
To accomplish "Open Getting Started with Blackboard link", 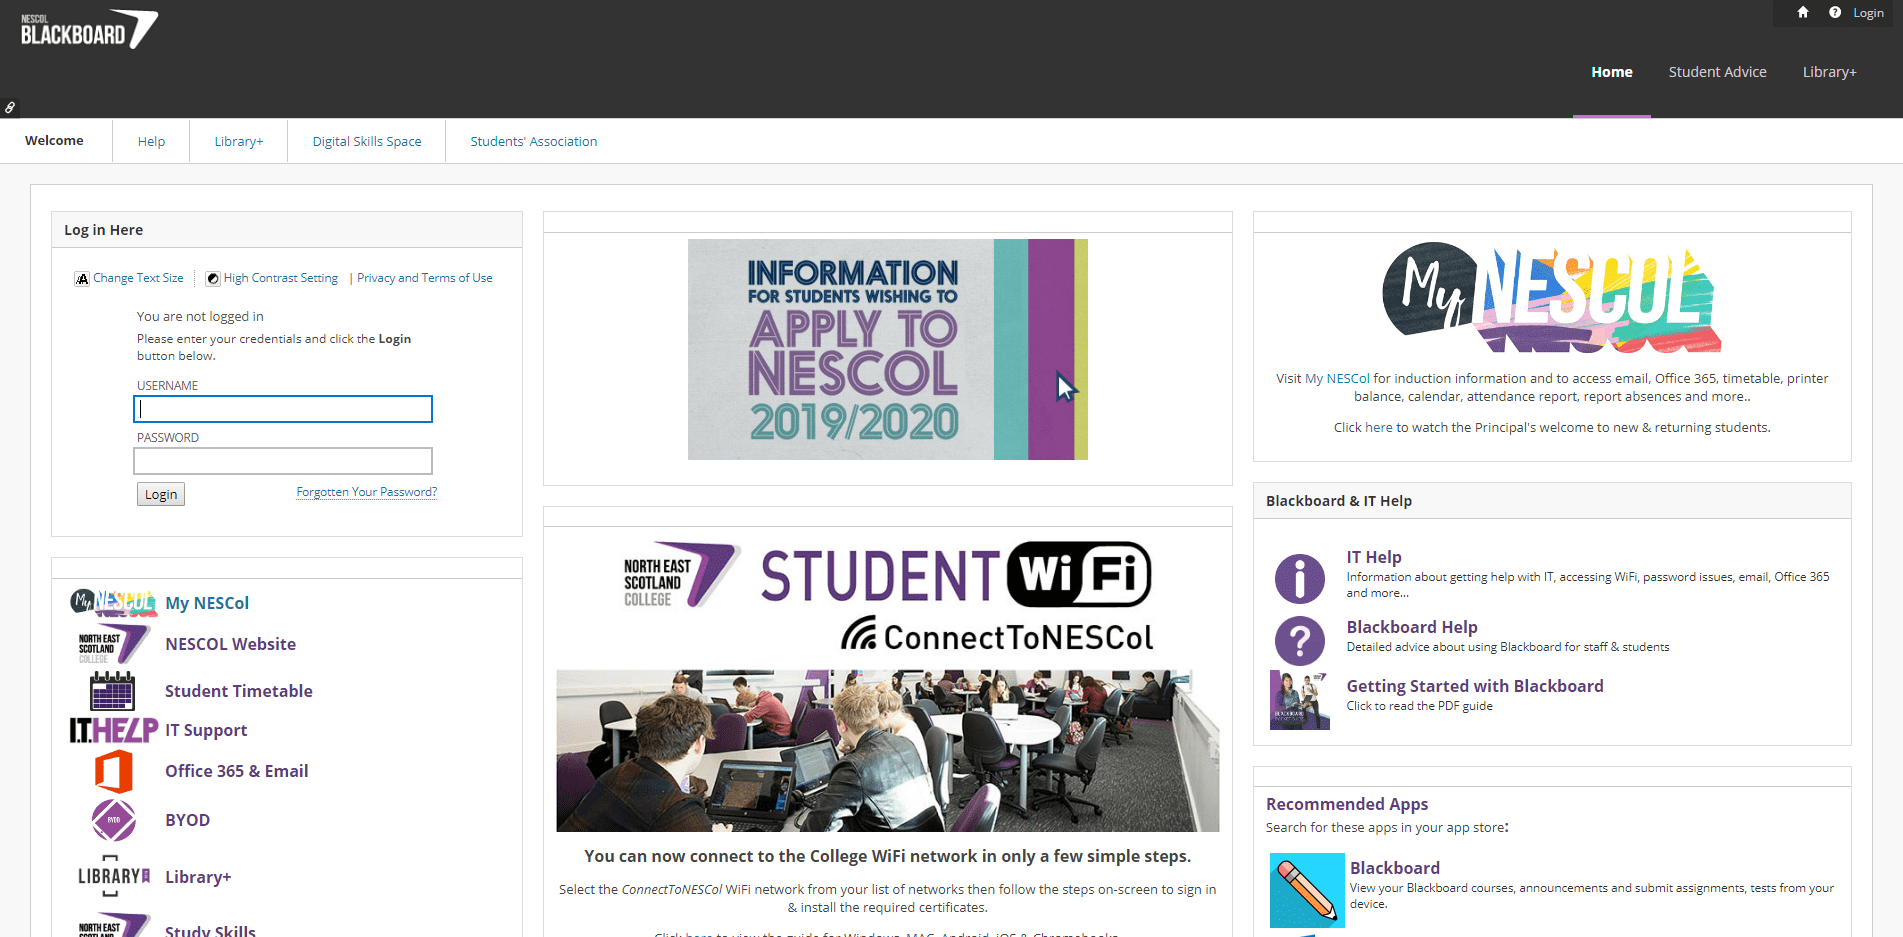I will click(x=1475, y=686).
